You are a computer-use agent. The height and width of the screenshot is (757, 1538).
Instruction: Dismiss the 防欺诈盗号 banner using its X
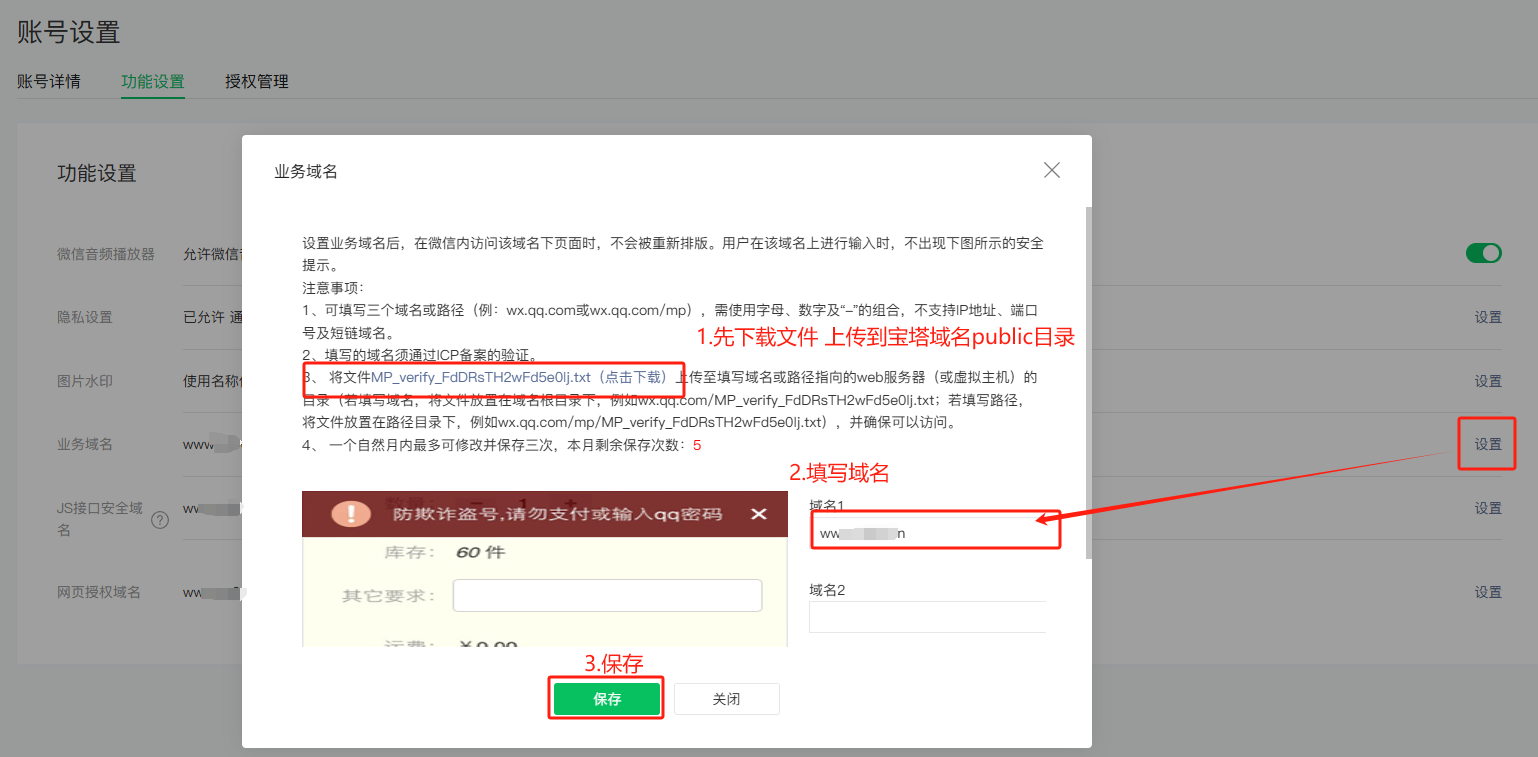(759, 514)
